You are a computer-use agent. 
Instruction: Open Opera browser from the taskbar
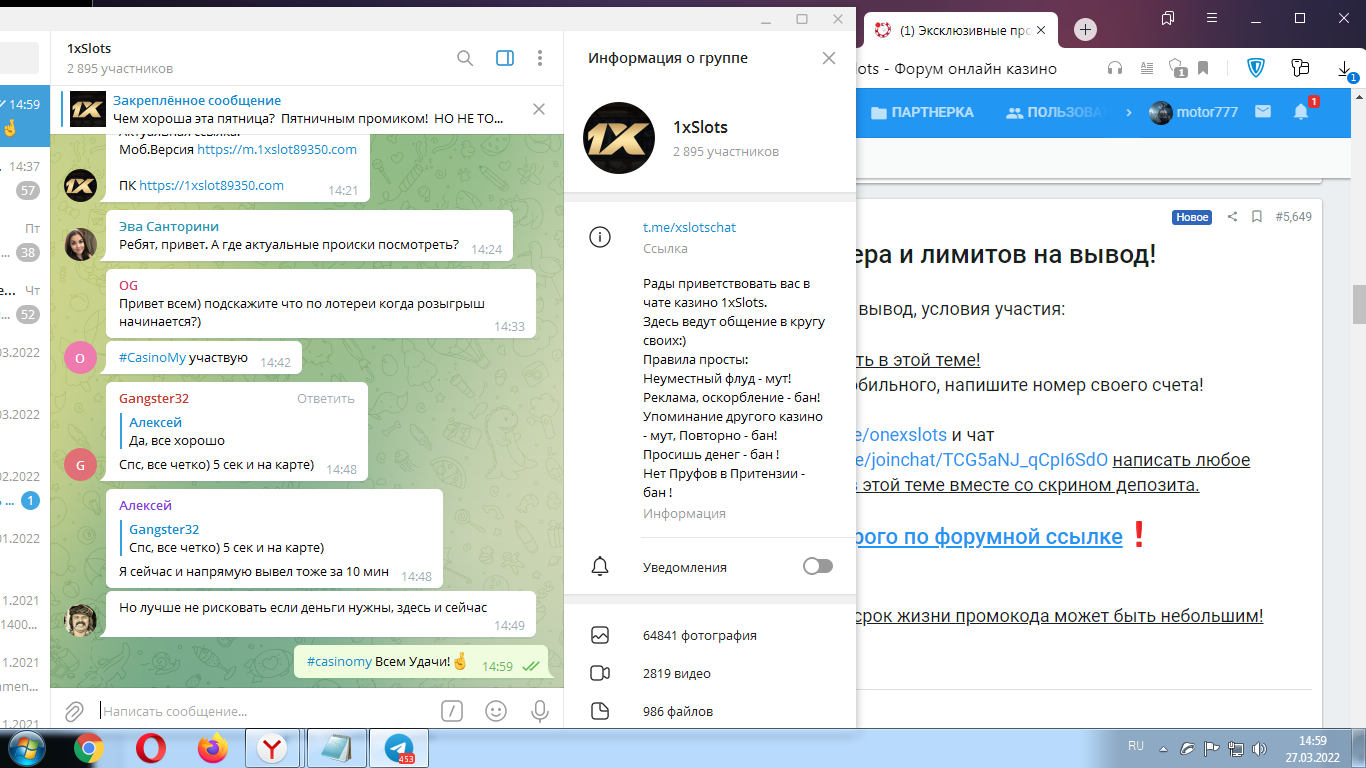click(x=151, y=748)
